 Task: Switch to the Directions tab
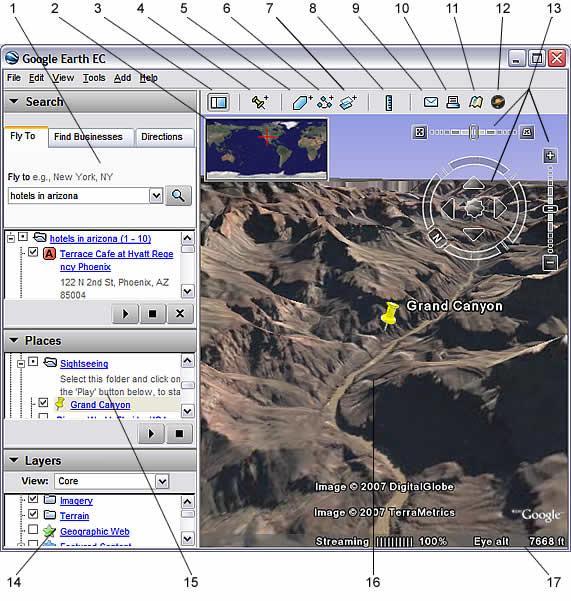[162, 137]
